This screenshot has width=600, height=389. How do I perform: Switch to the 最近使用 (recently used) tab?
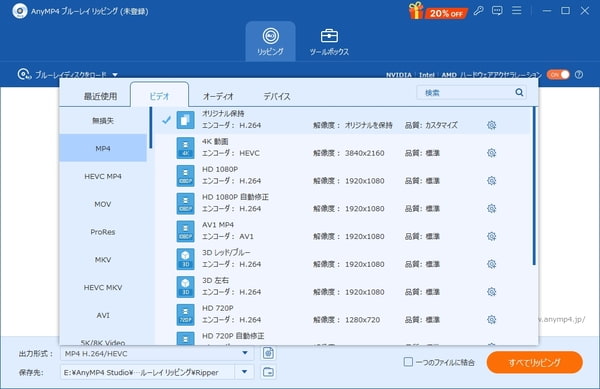click(x=100, y=96)
